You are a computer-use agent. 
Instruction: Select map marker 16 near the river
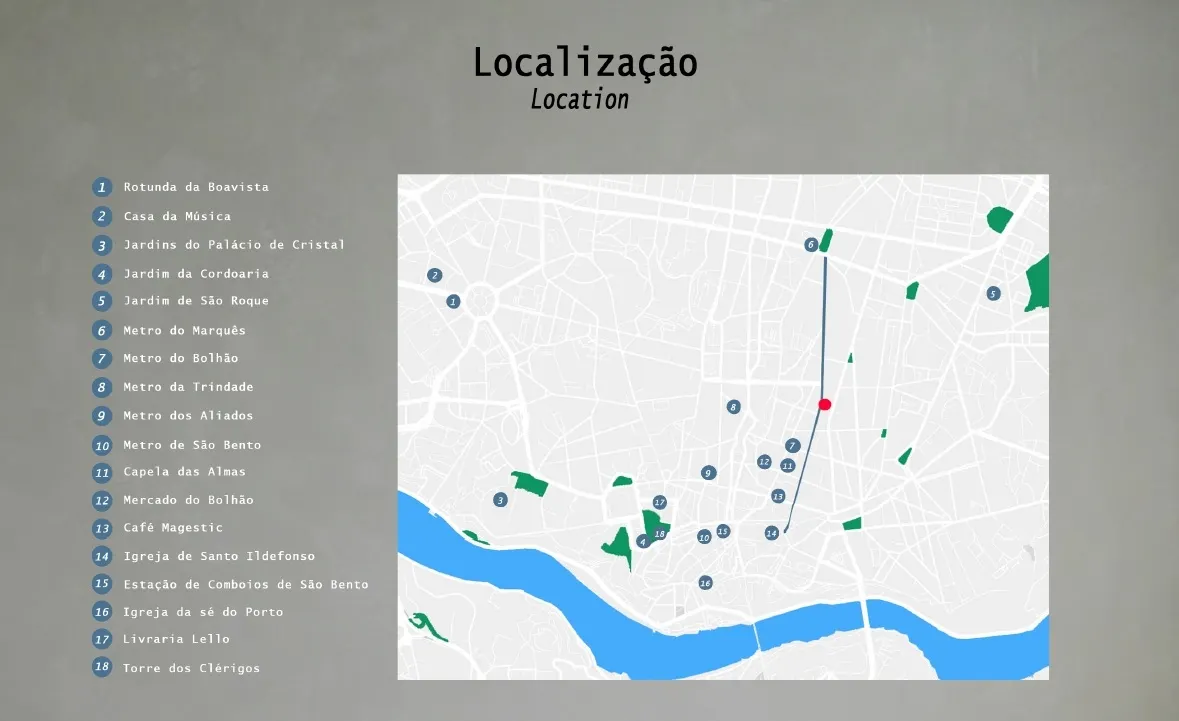pyautogui.click(x=705, y=583)
